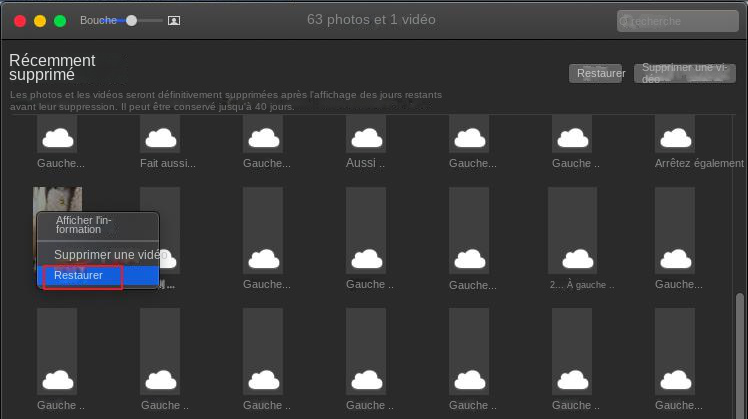
Task: Click the vertical scrollbar on the right edge
Action: [x=740, y=356]
